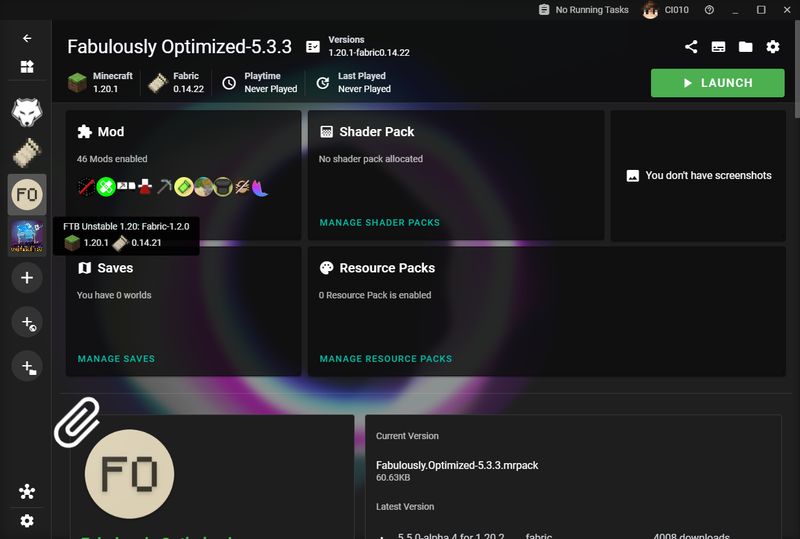Click the vertical scrollbar on right edge
Viewport: 800px width, 539px height.
[796, 69]
